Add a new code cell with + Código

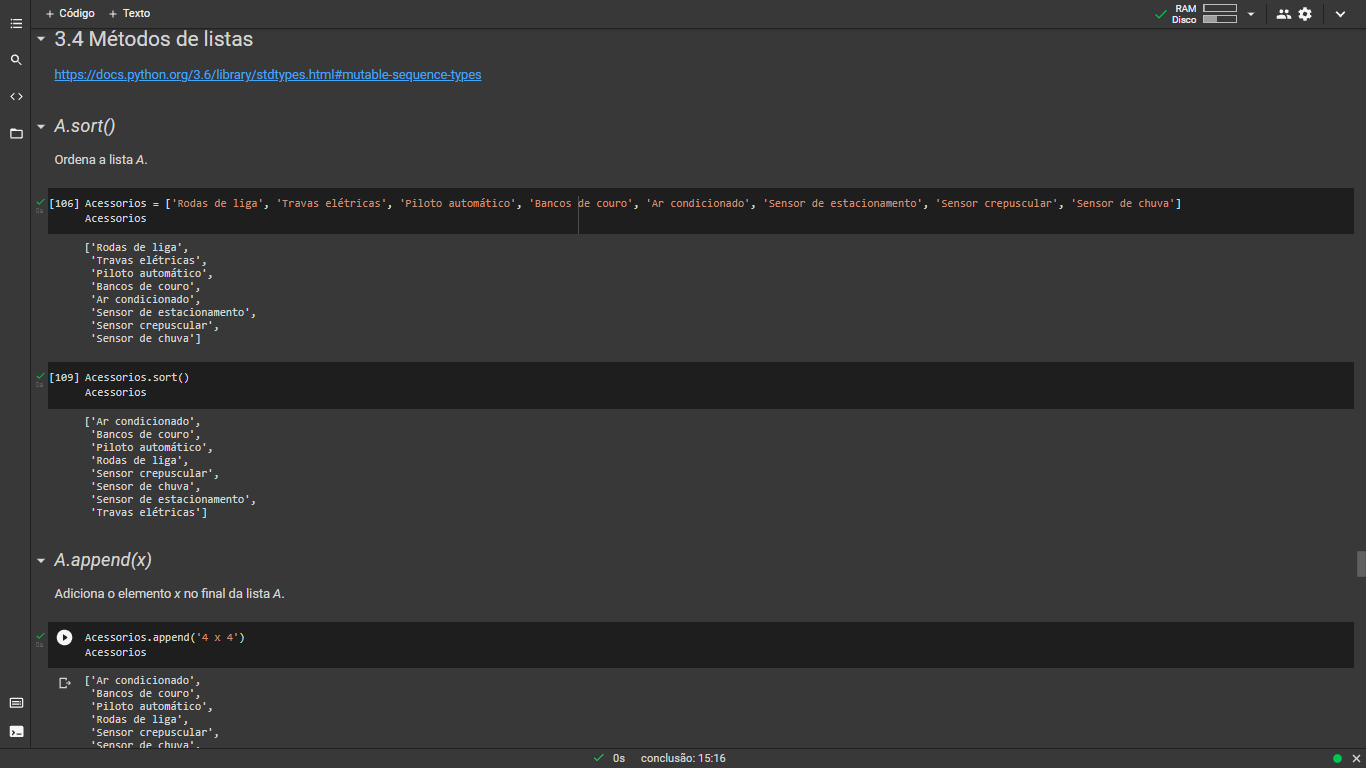pos(70,14)
